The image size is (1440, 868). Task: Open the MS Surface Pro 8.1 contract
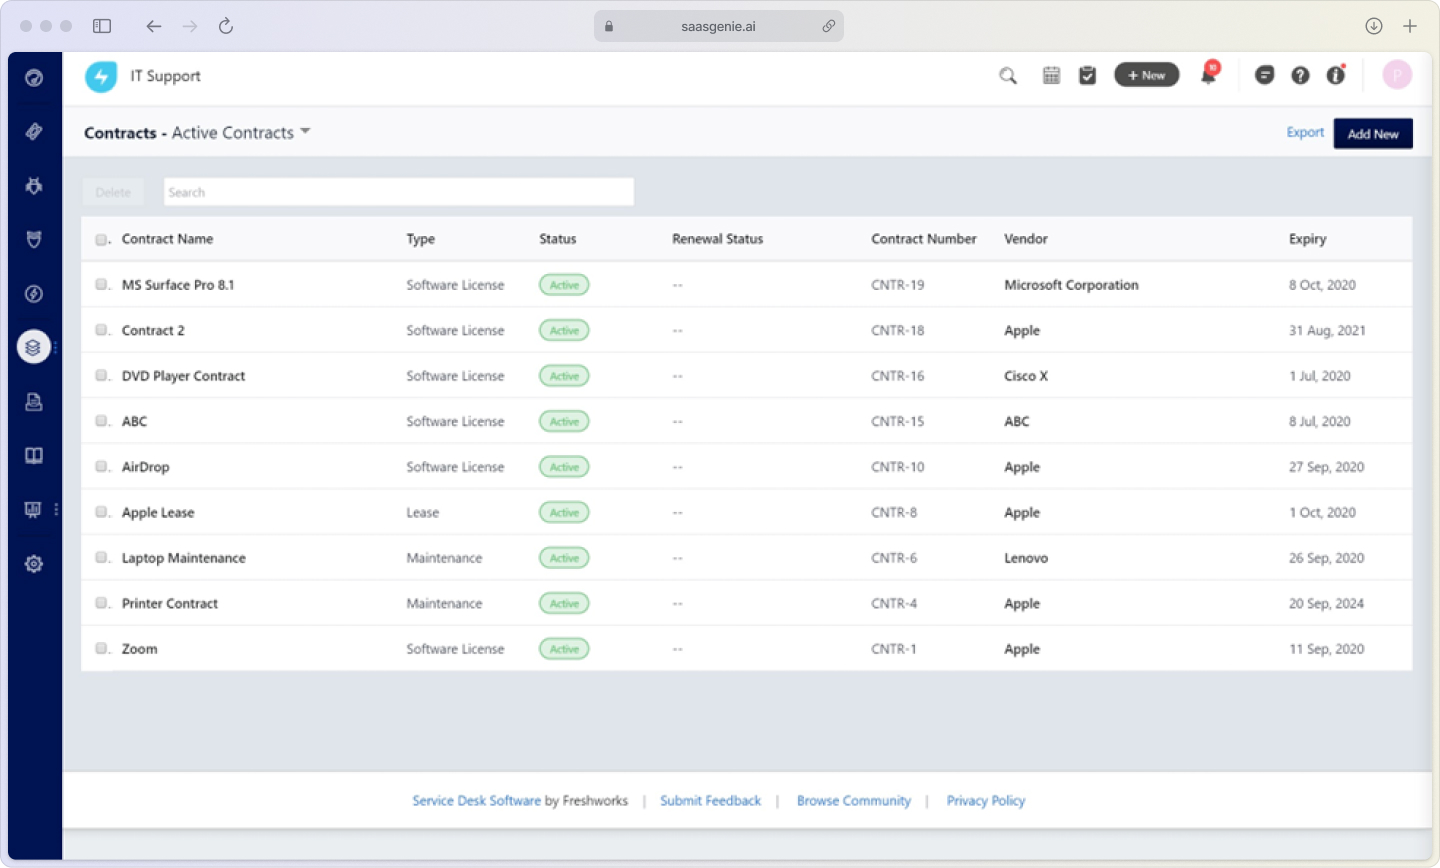tap(178, 285)
